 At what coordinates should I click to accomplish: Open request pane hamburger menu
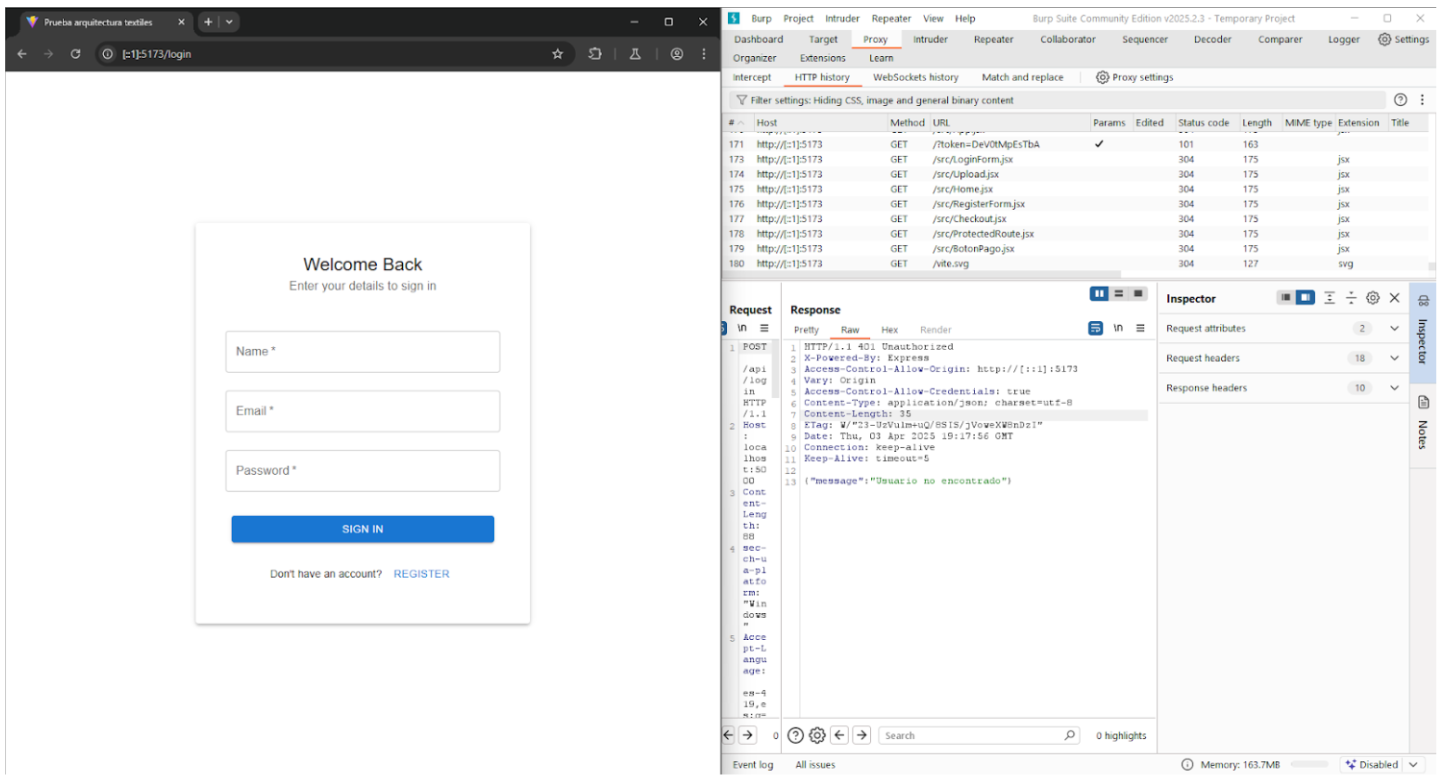[x=764, y=328]
